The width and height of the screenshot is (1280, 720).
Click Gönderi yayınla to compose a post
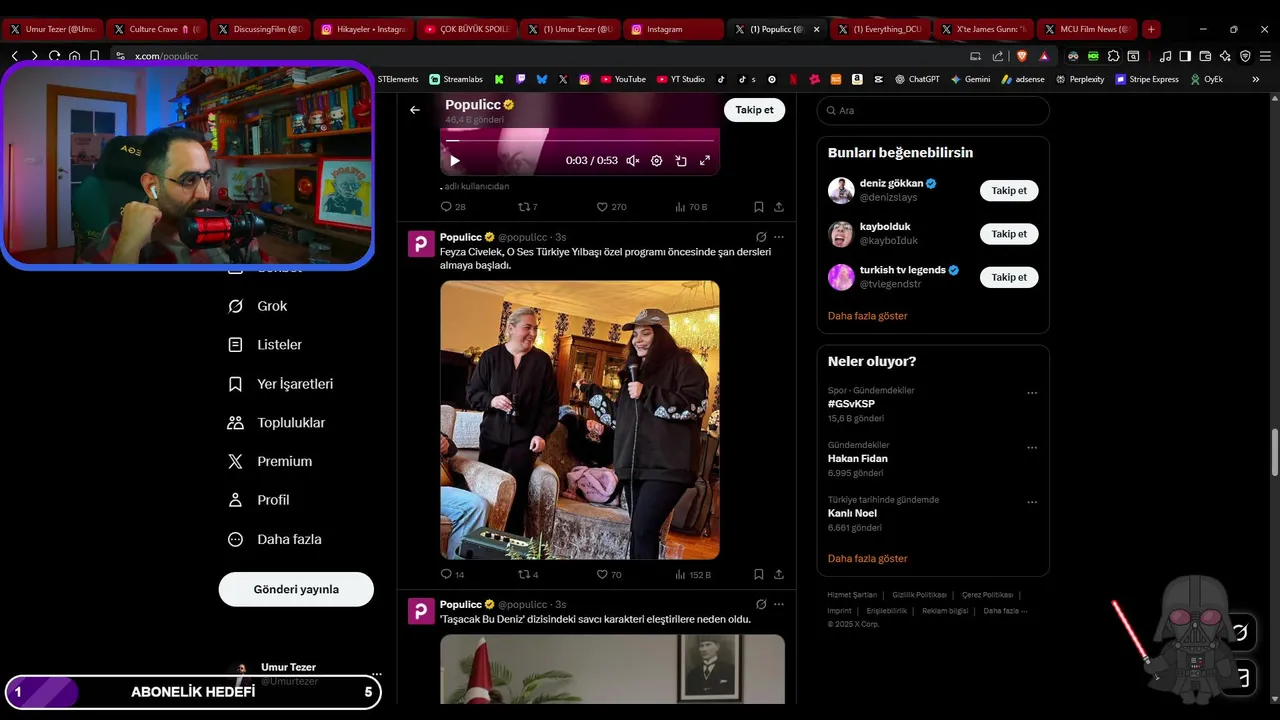point(296,589)
